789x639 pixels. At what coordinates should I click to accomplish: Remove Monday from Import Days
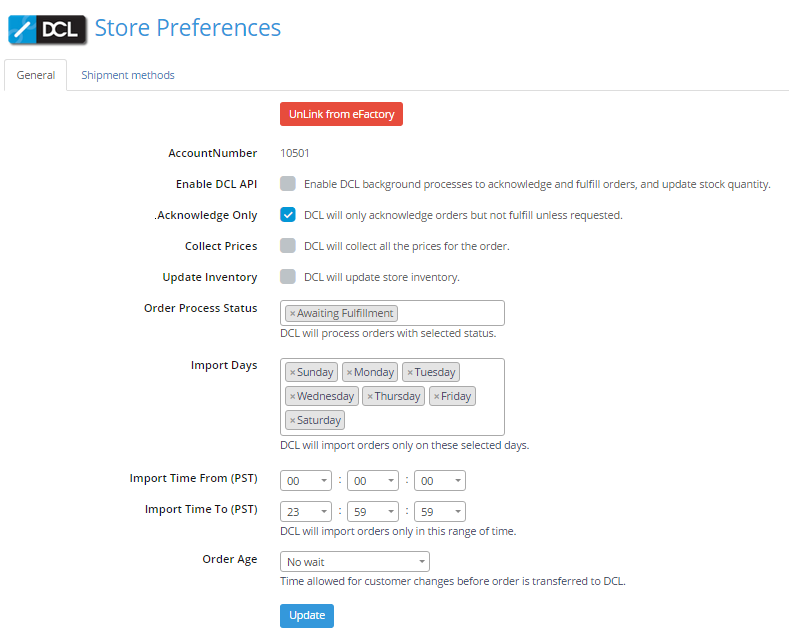pos(349,372)
